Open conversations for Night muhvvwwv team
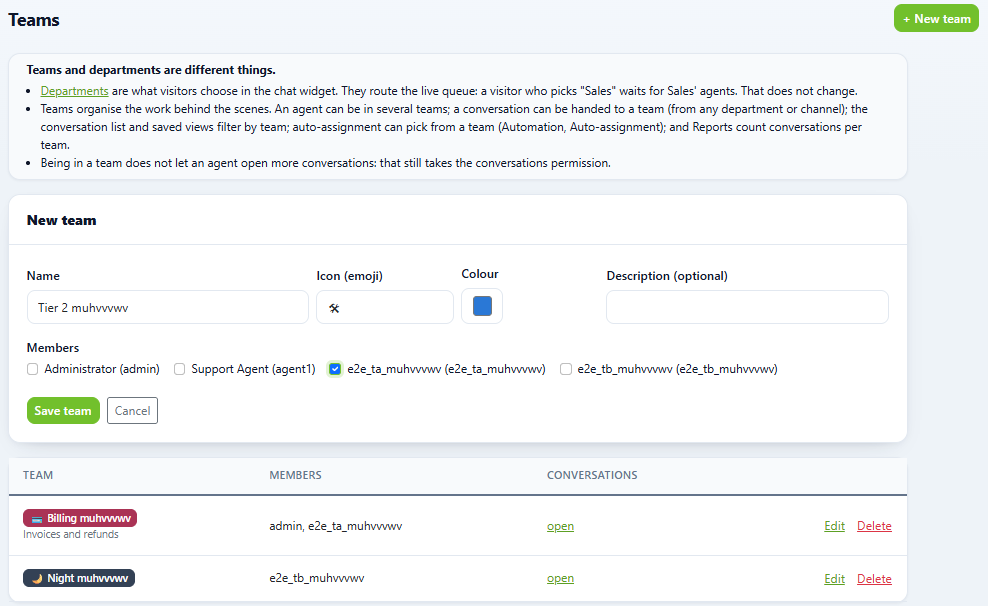988x606 pixels. [560, 578]
